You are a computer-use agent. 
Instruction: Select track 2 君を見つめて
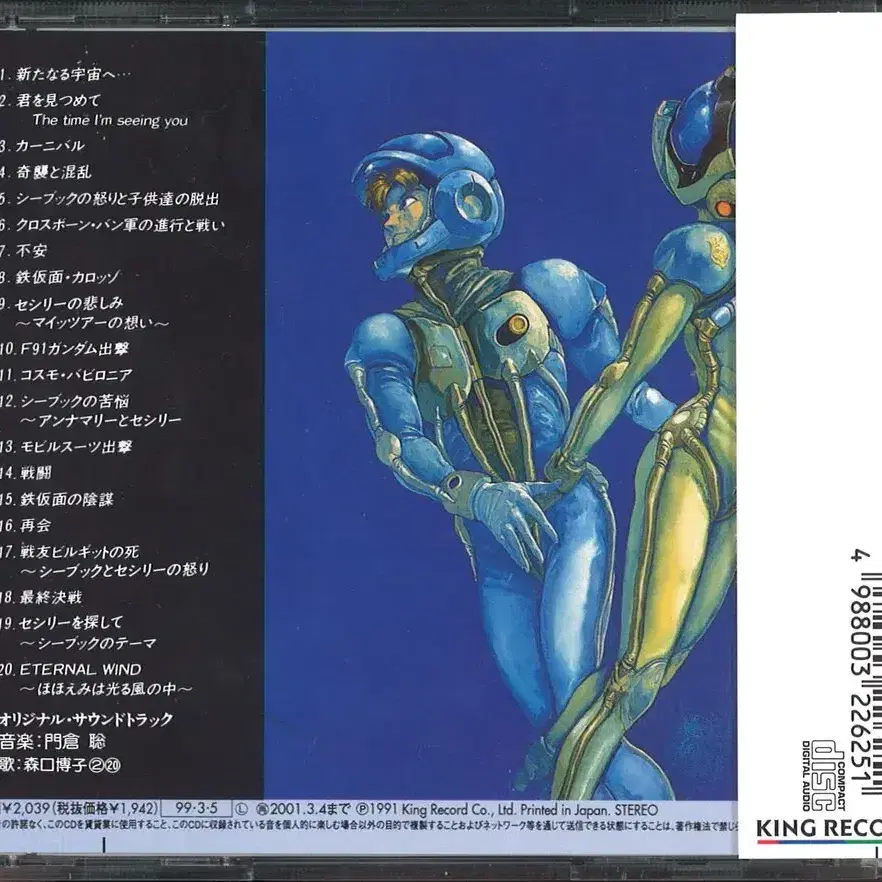point(51,100)
